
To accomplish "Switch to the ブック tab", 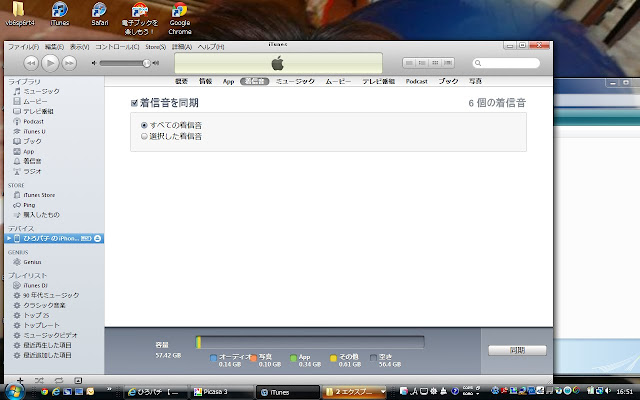I will coord(448,81).
